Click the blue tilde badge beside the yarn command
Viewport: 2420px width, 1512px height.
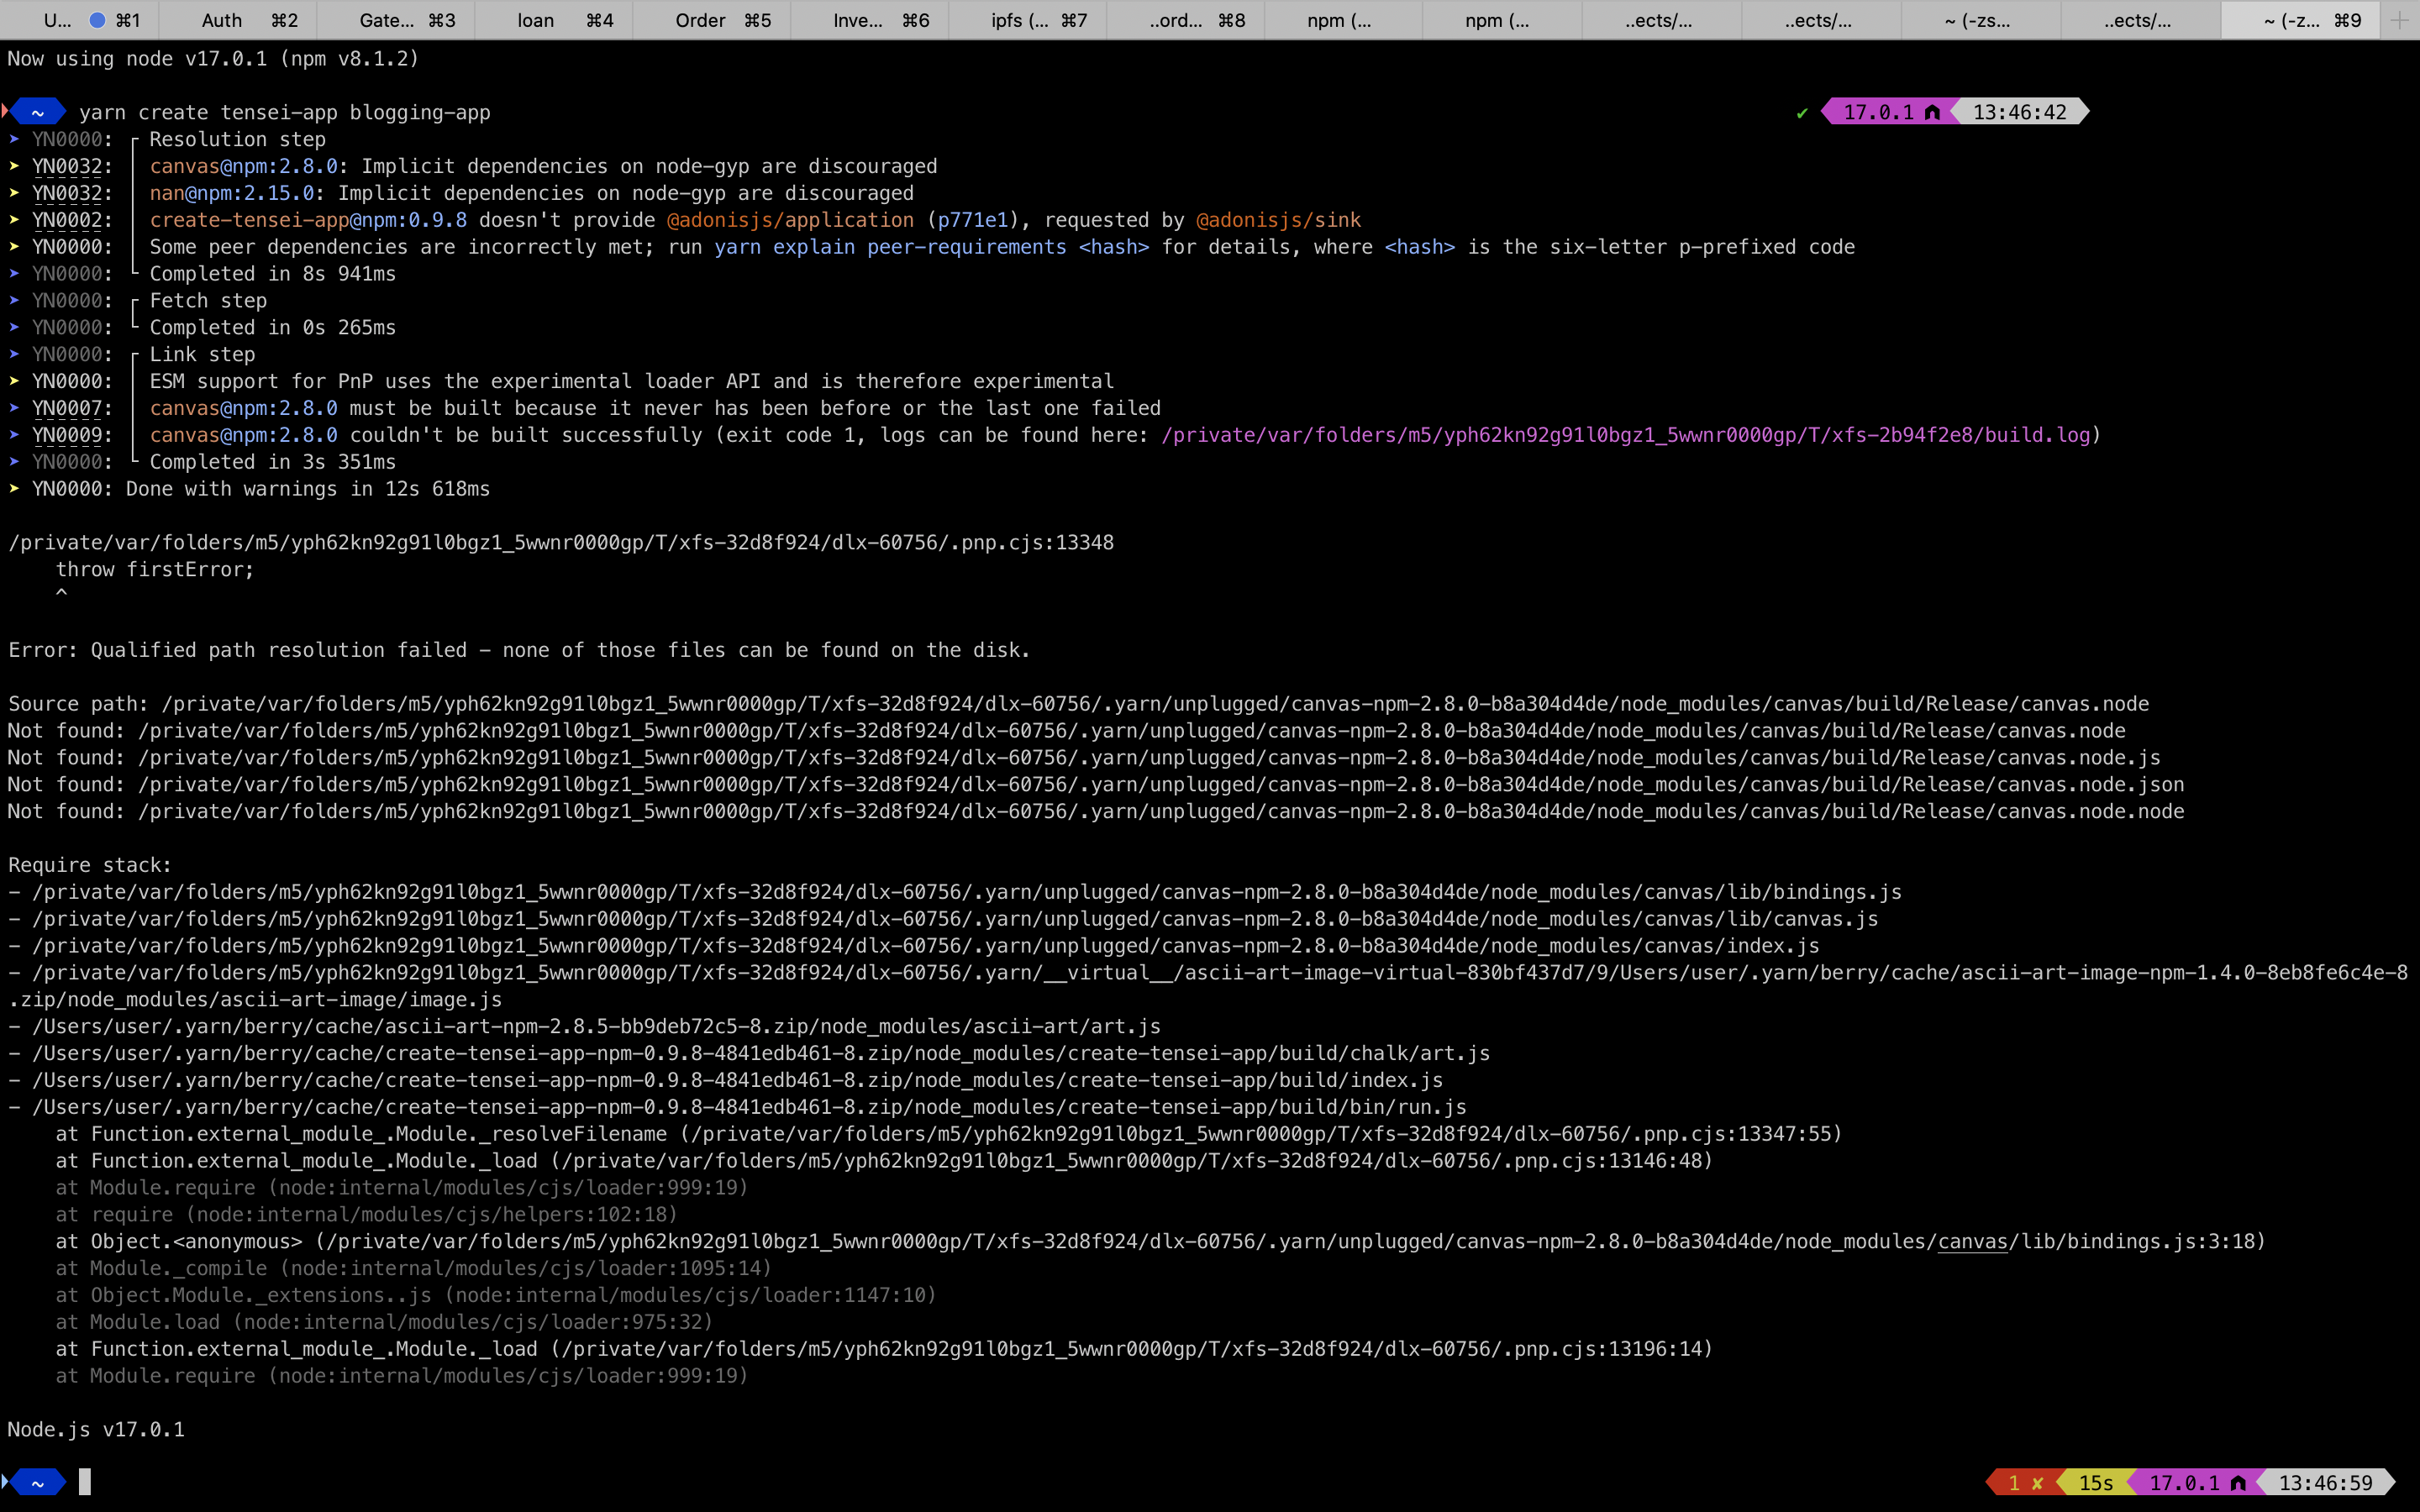click(x=37, y=112)
